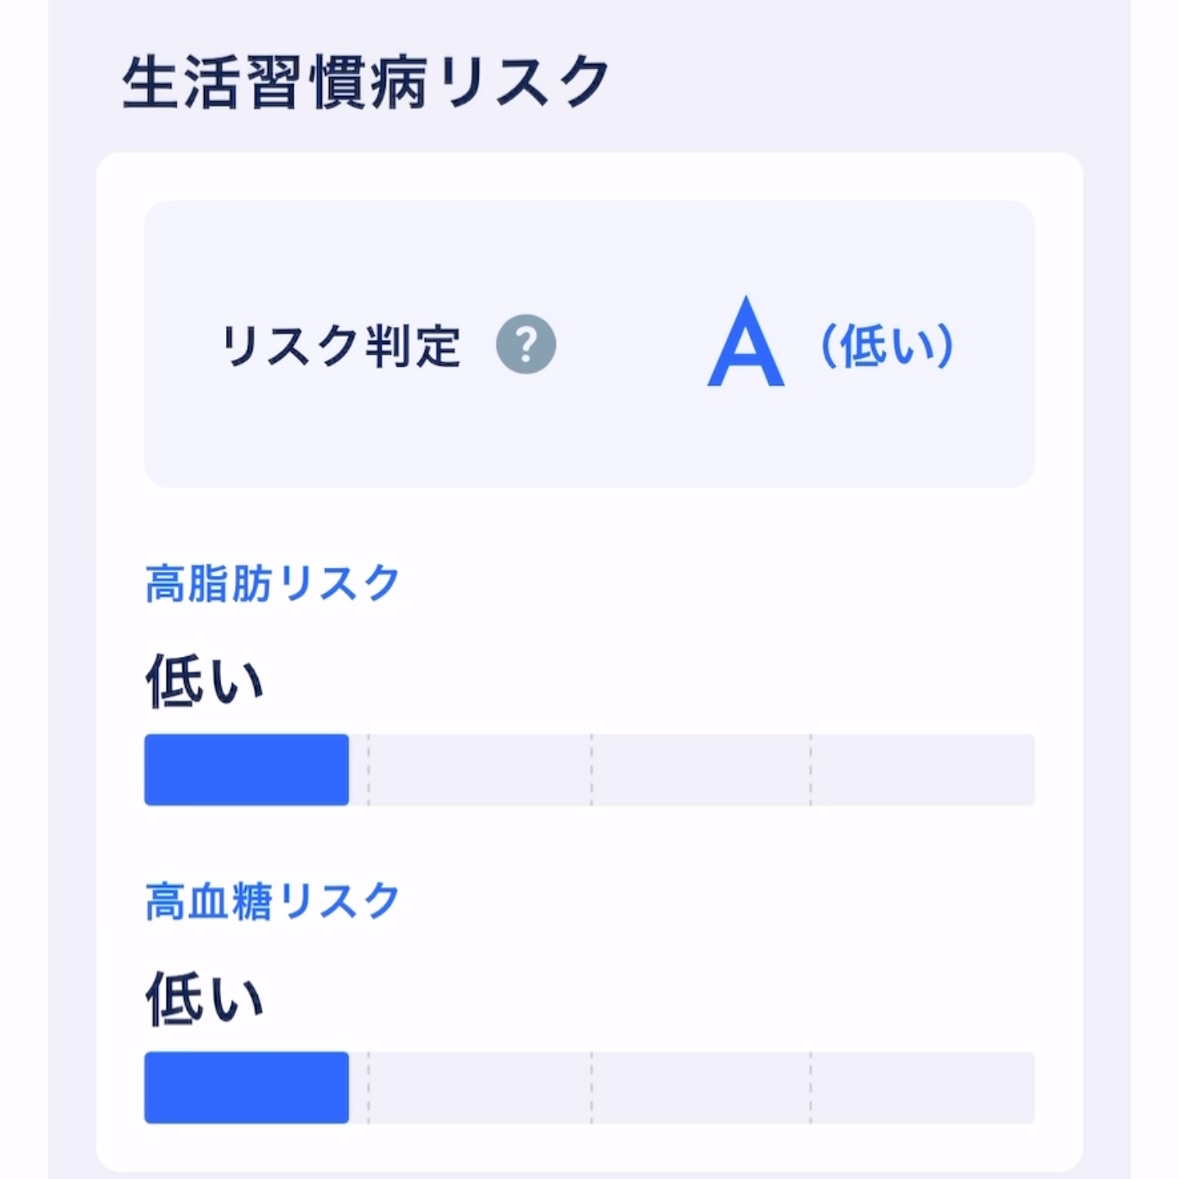This screenshot has width=1179, height=1179.
Task: Open the 高血糖リスク section label
Action: point(273,901)
